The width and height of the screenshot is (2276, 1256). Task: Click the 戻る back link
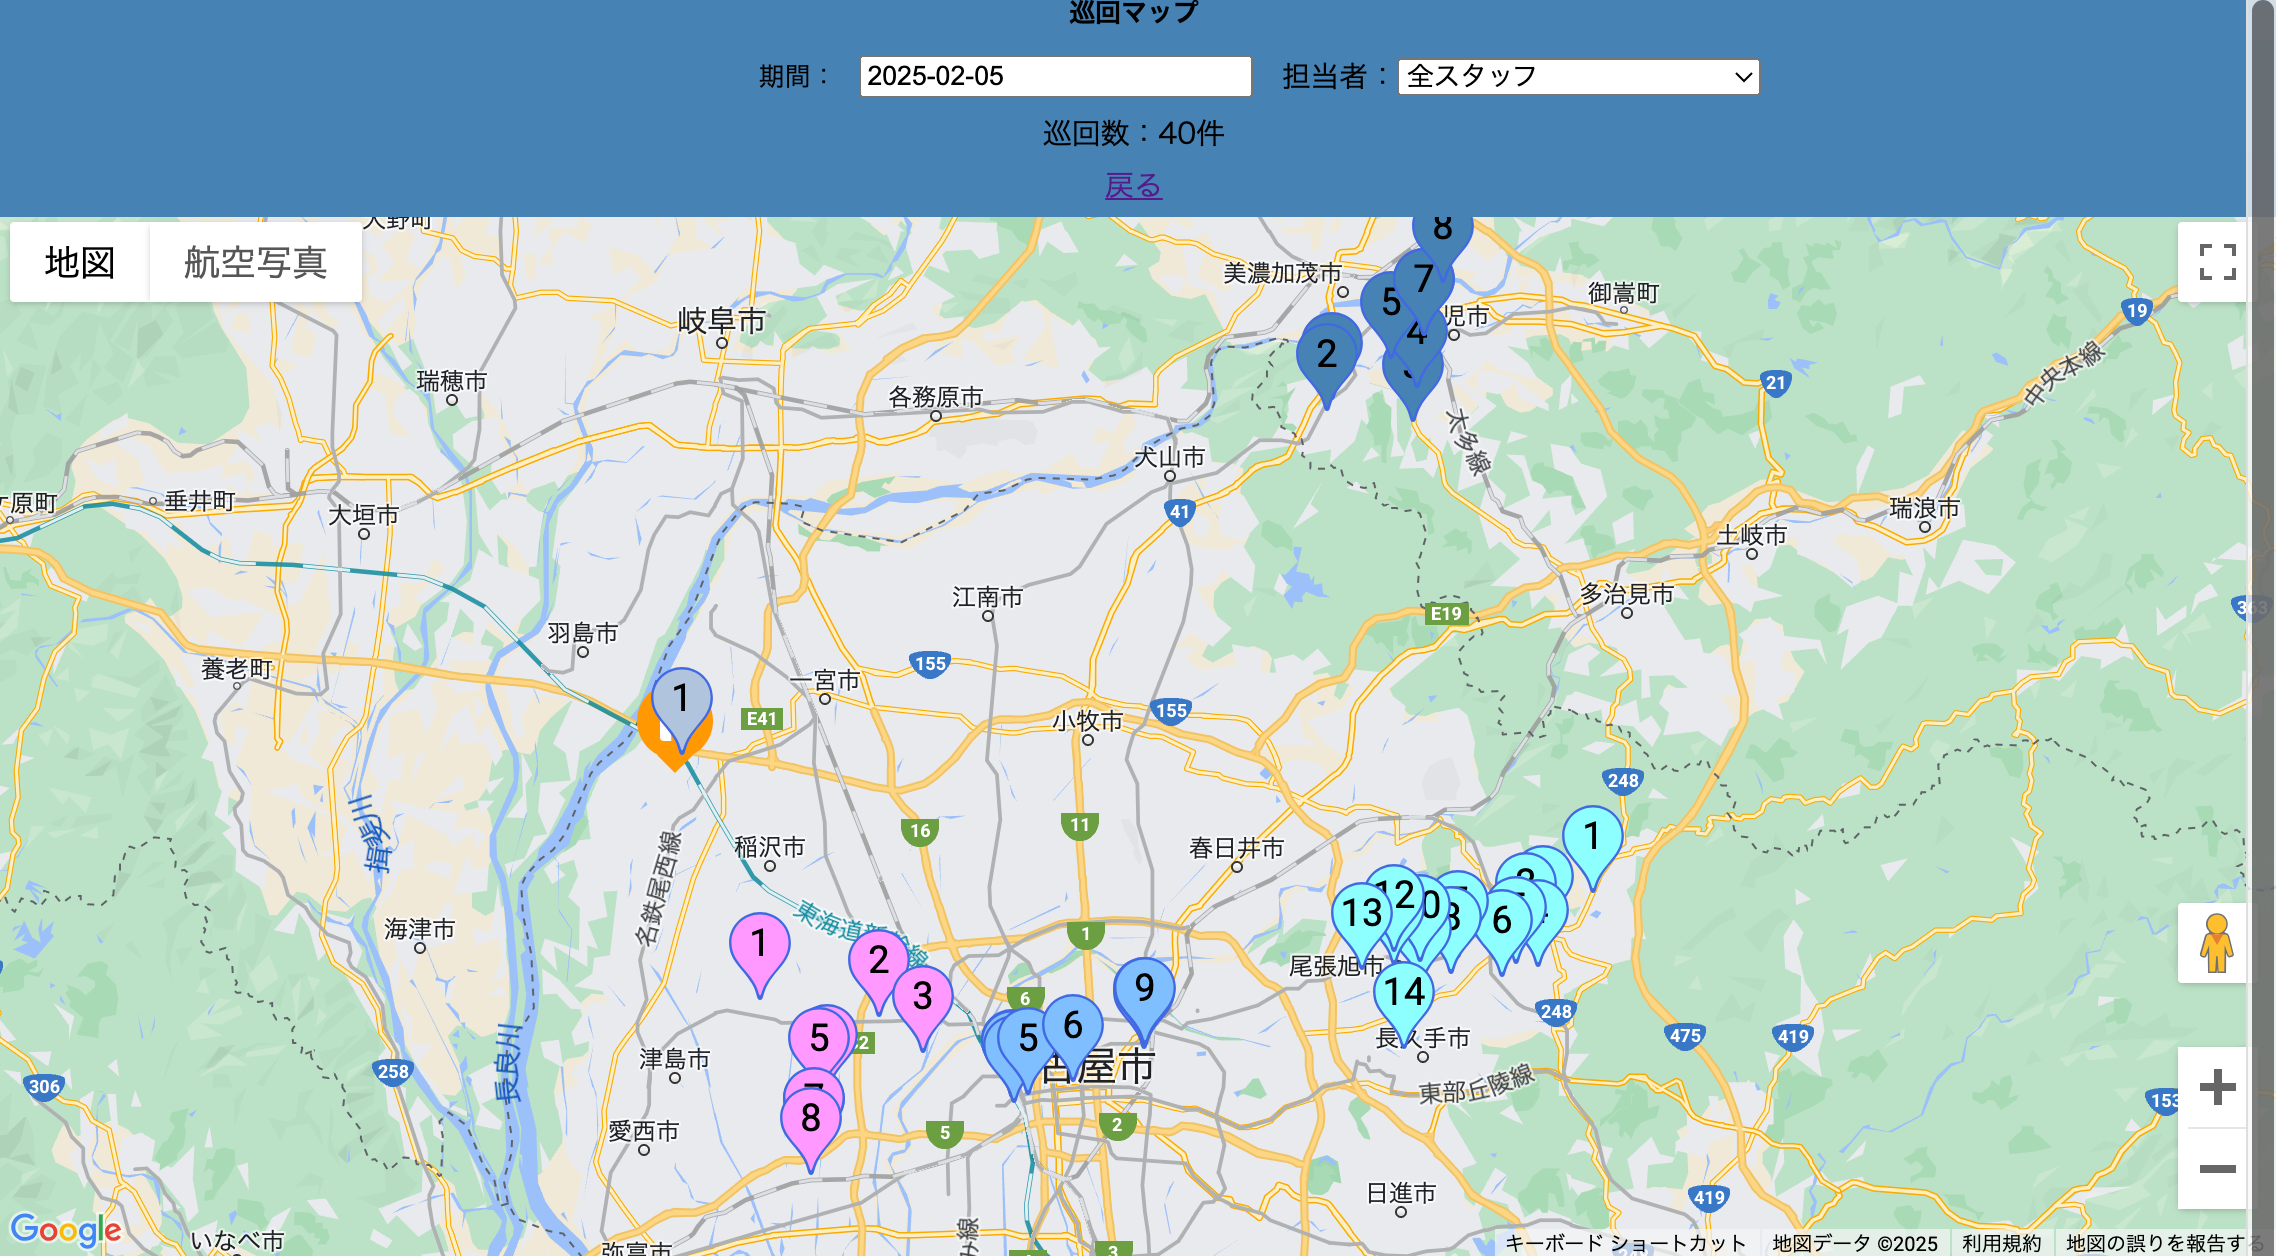[1133, 186]
